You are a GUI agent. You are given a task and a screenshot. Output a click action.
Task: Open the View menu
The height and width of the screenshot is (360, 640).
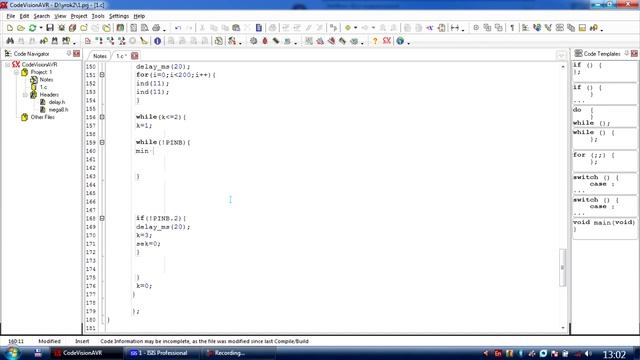pos(60,16)
